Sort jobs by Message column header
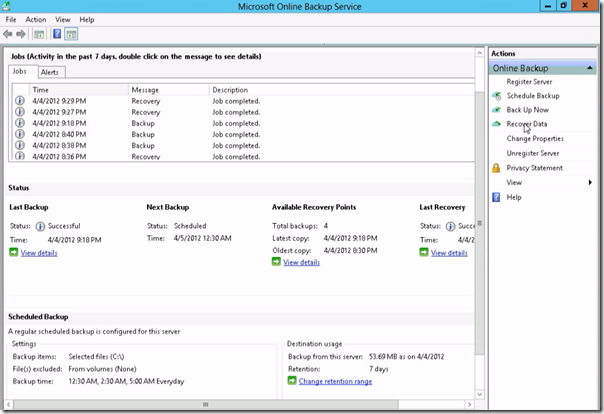The width and height of the screenshot is (604, 414). [169, 90]
